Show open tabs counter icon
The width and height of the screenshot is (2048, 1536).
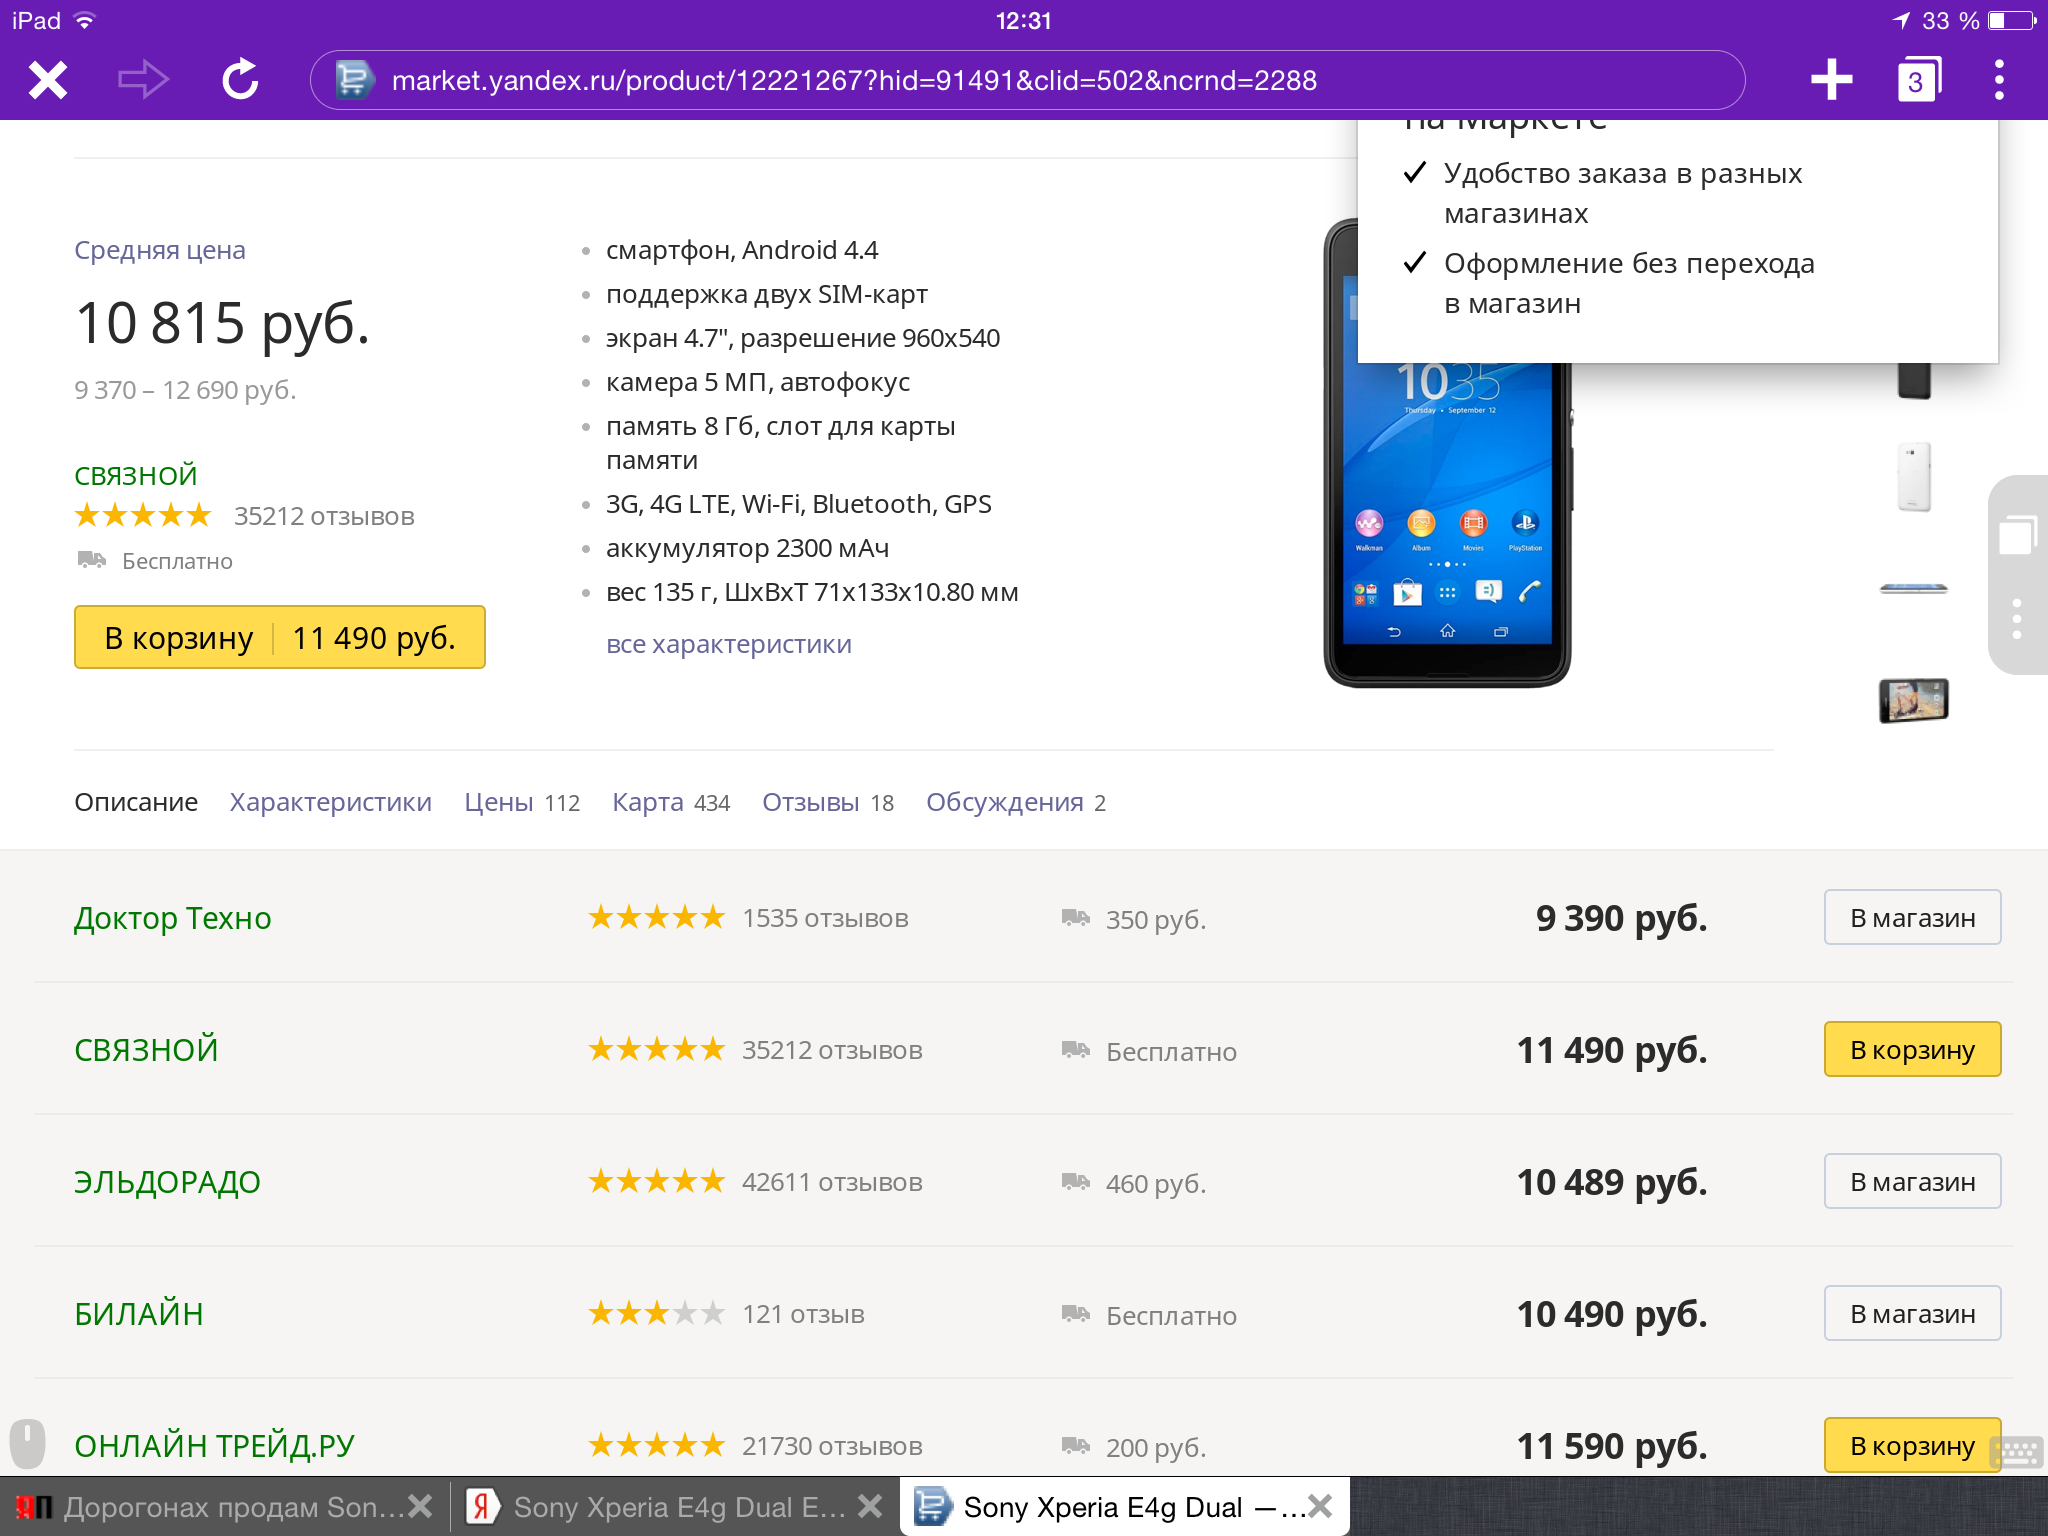click(1918, 80)
